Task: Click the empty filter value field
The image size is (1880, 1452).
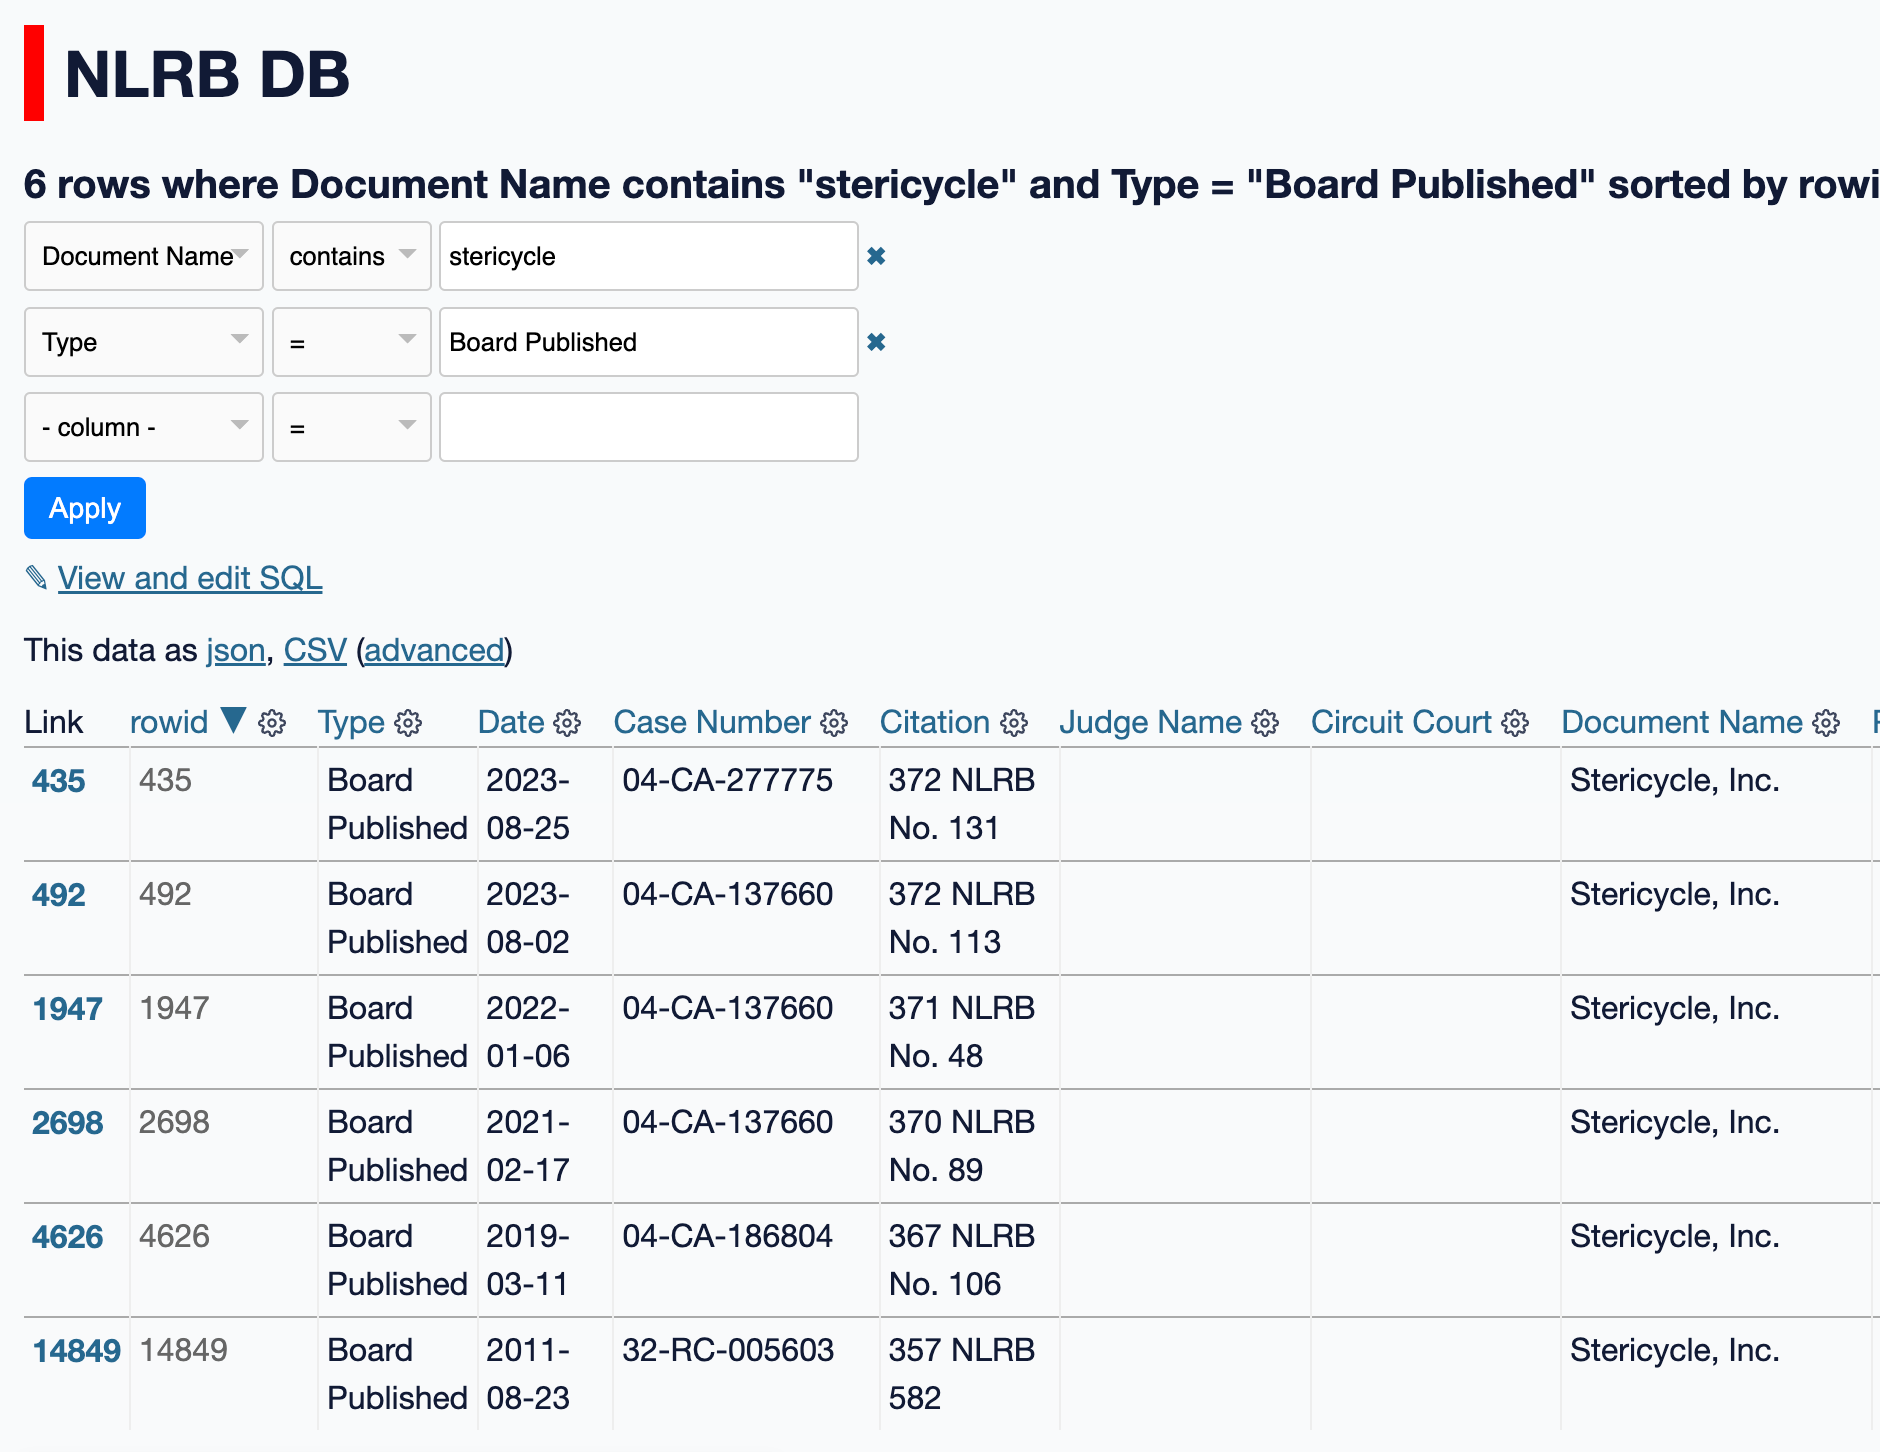Action: coord(649,427)
